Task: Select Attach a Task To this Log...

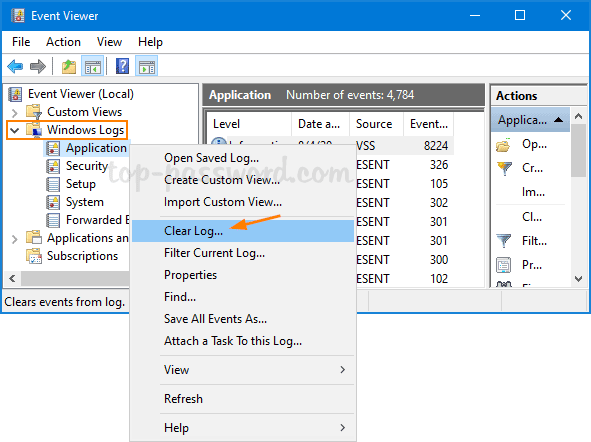Action: pos(243,341)
